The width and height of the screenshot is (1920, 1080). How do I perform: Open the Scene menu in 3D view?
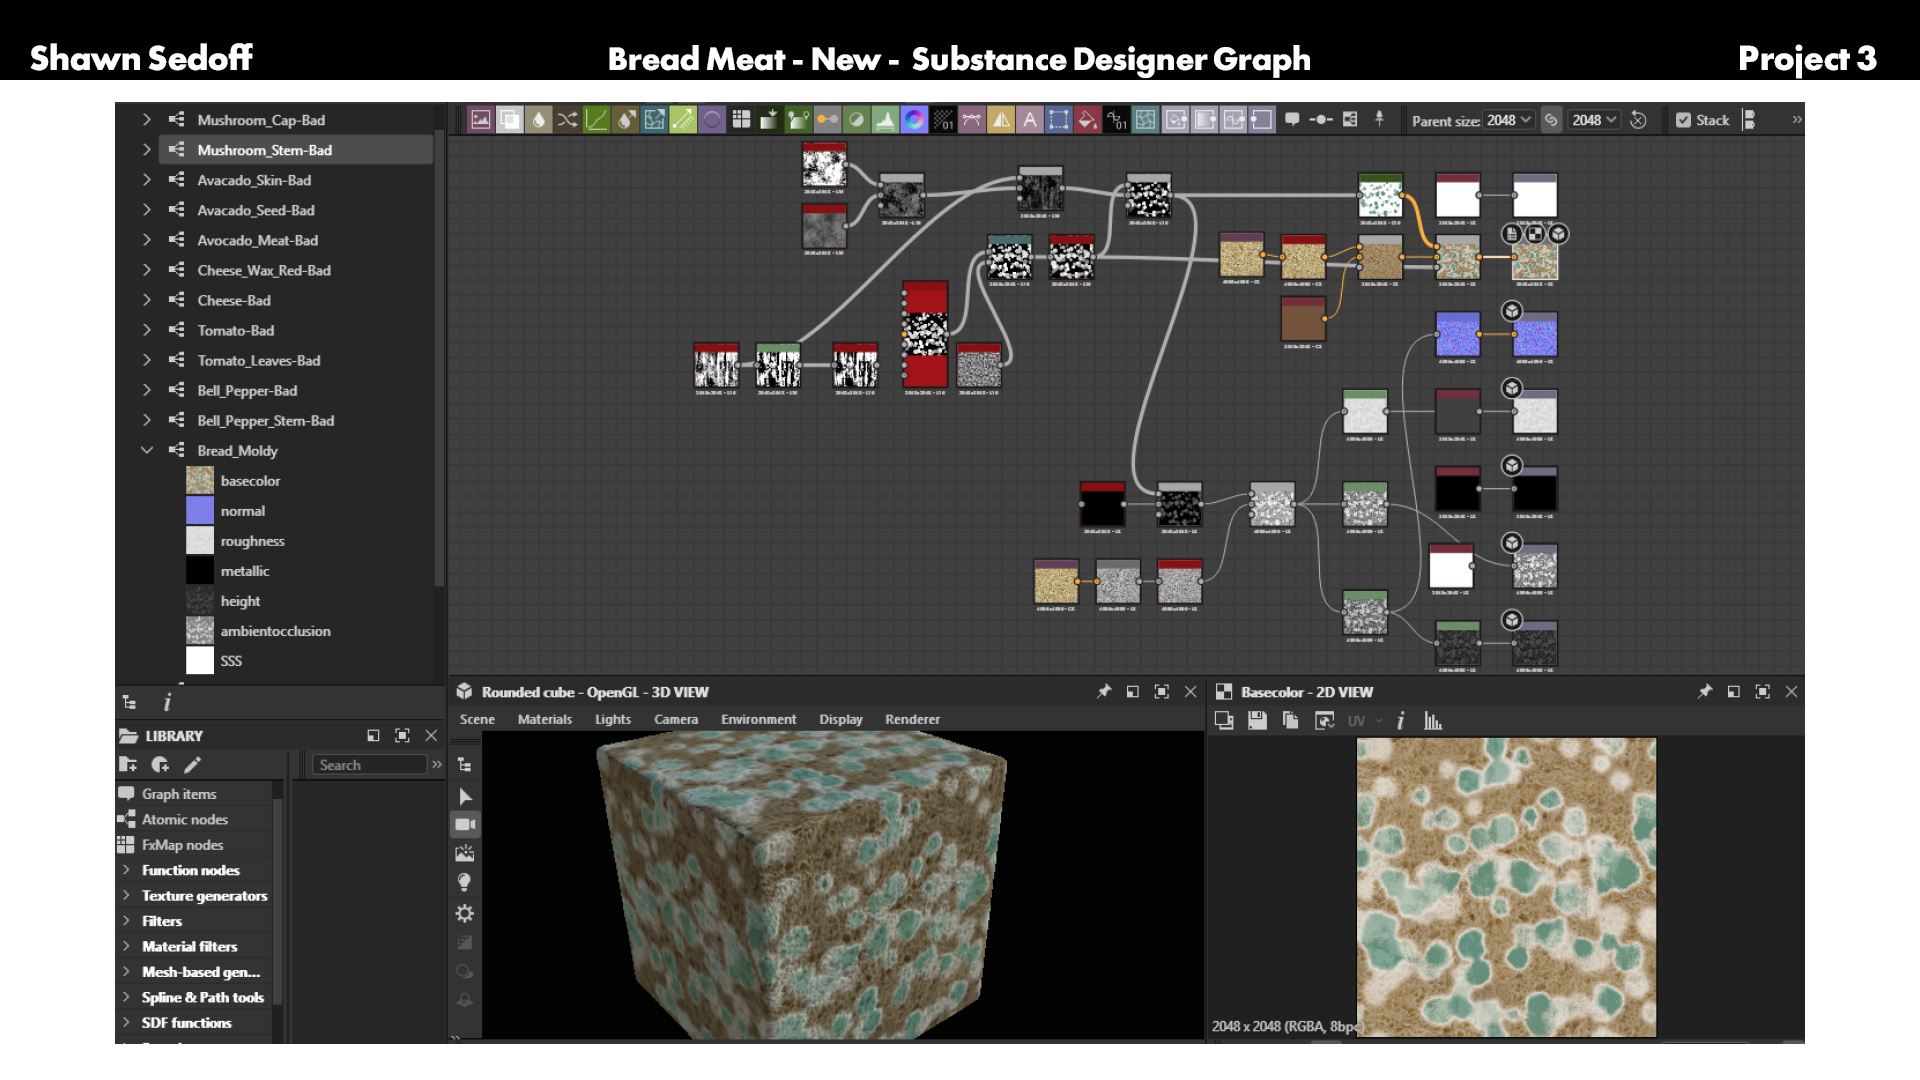coord(477,719)
